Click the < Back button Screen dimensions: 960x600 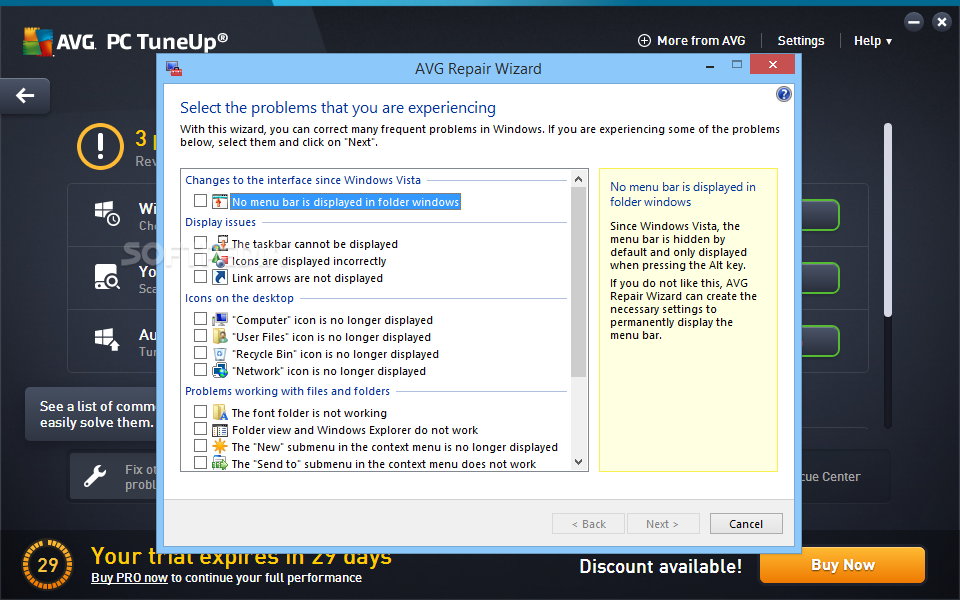pyautogui.click(x=588, y=524)
